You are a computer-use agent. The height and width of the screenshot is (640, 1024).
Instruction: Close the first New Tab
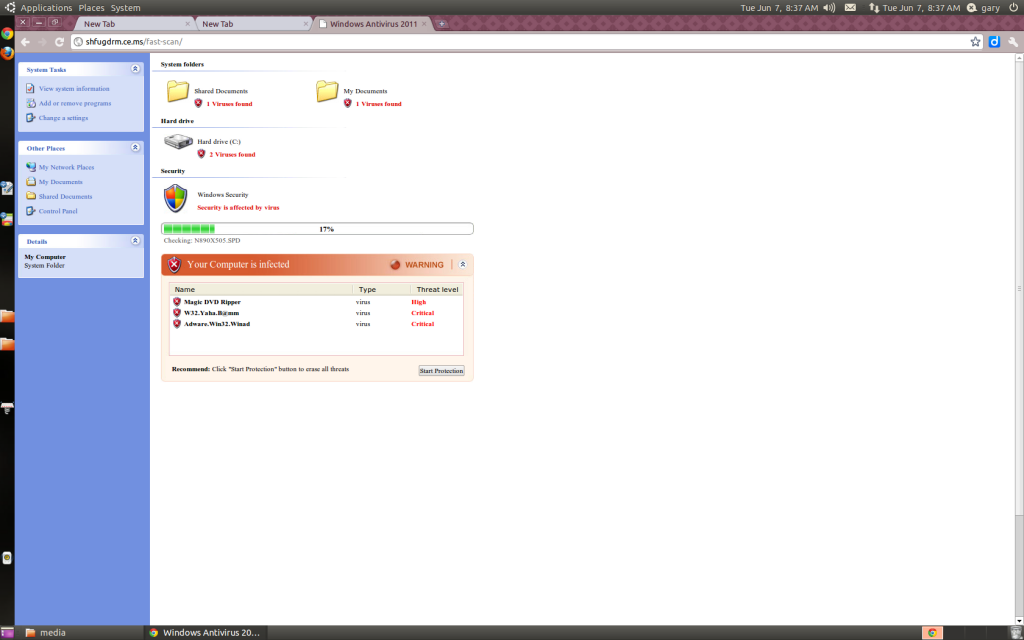(x=187, y=24)
